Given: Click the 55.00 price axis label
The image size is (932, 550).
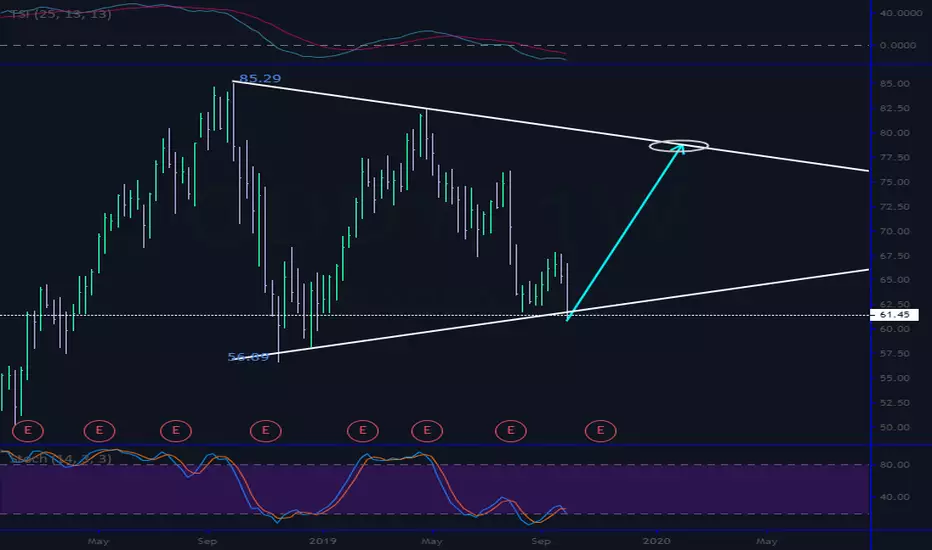Looking at the screenshot, I should (895, 378).
